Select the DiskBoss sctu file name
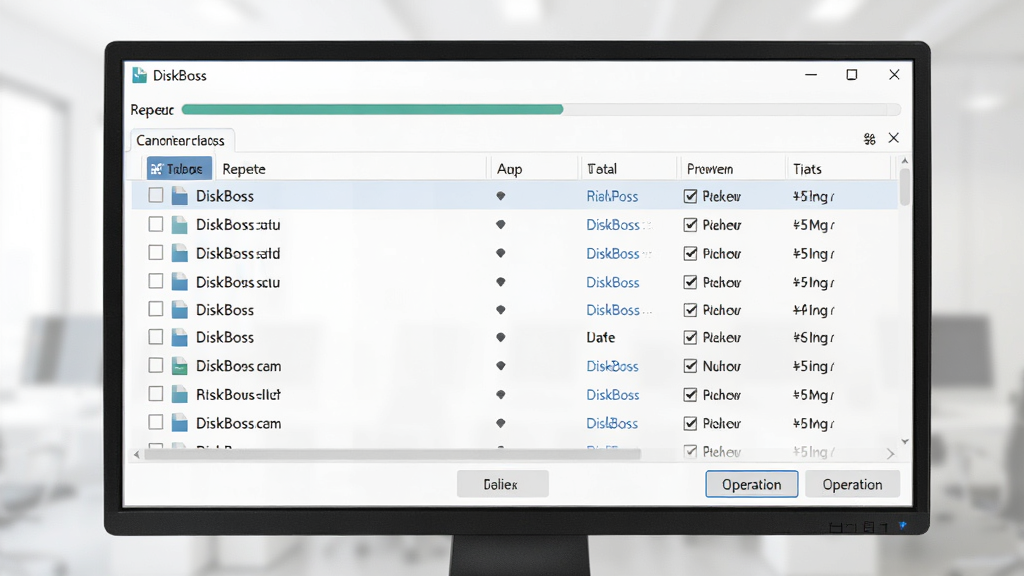 [x=238, y=282]
